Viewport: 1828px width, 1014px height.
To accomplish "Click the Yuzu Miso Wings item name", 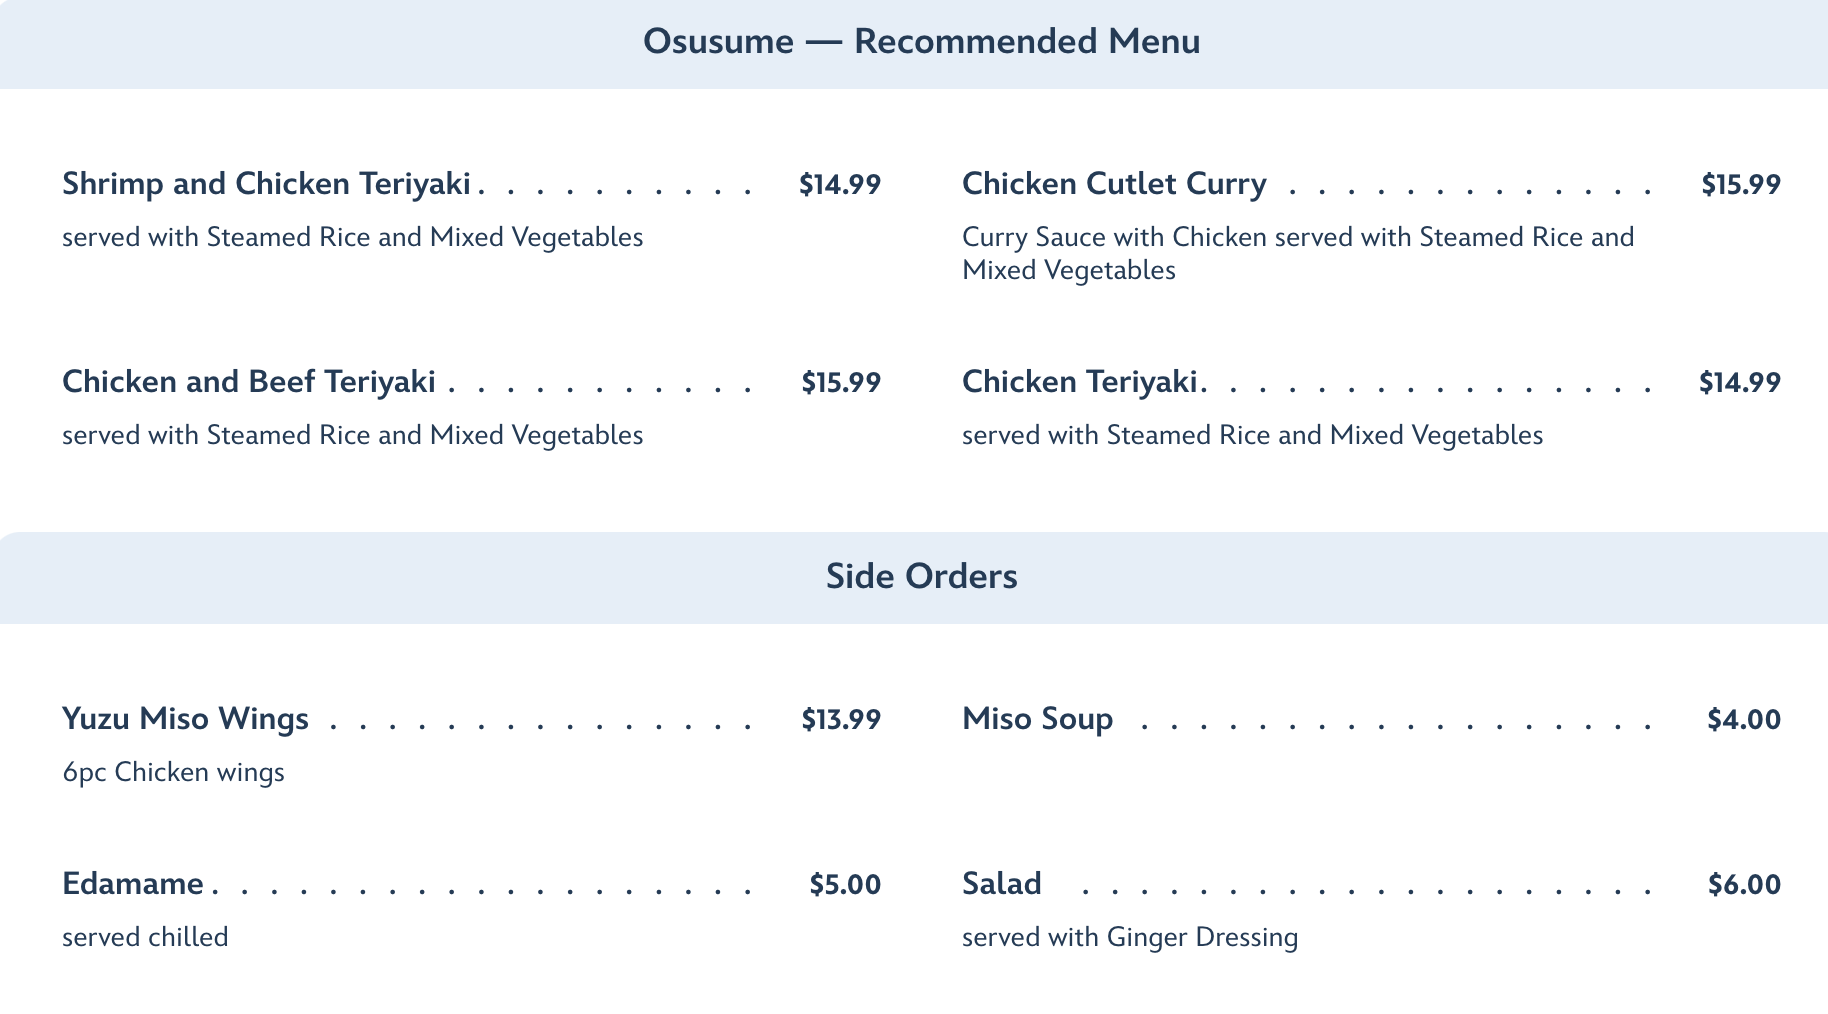I will 185,719.
